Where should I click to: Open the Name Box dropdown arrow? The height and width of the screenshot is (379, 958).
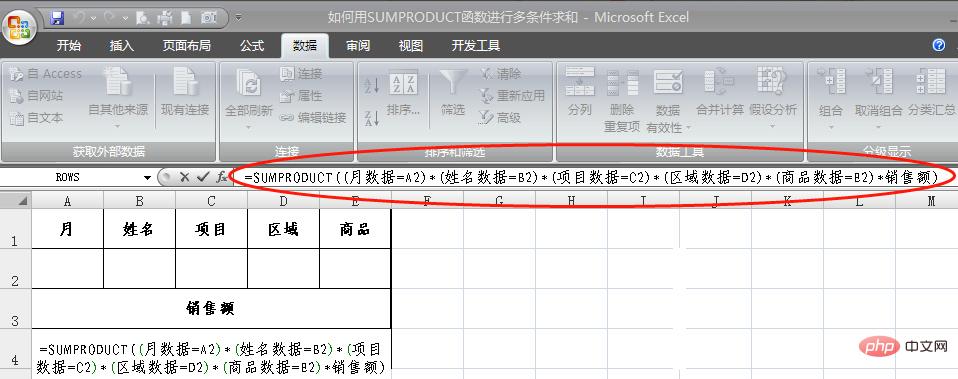(147, 177)
